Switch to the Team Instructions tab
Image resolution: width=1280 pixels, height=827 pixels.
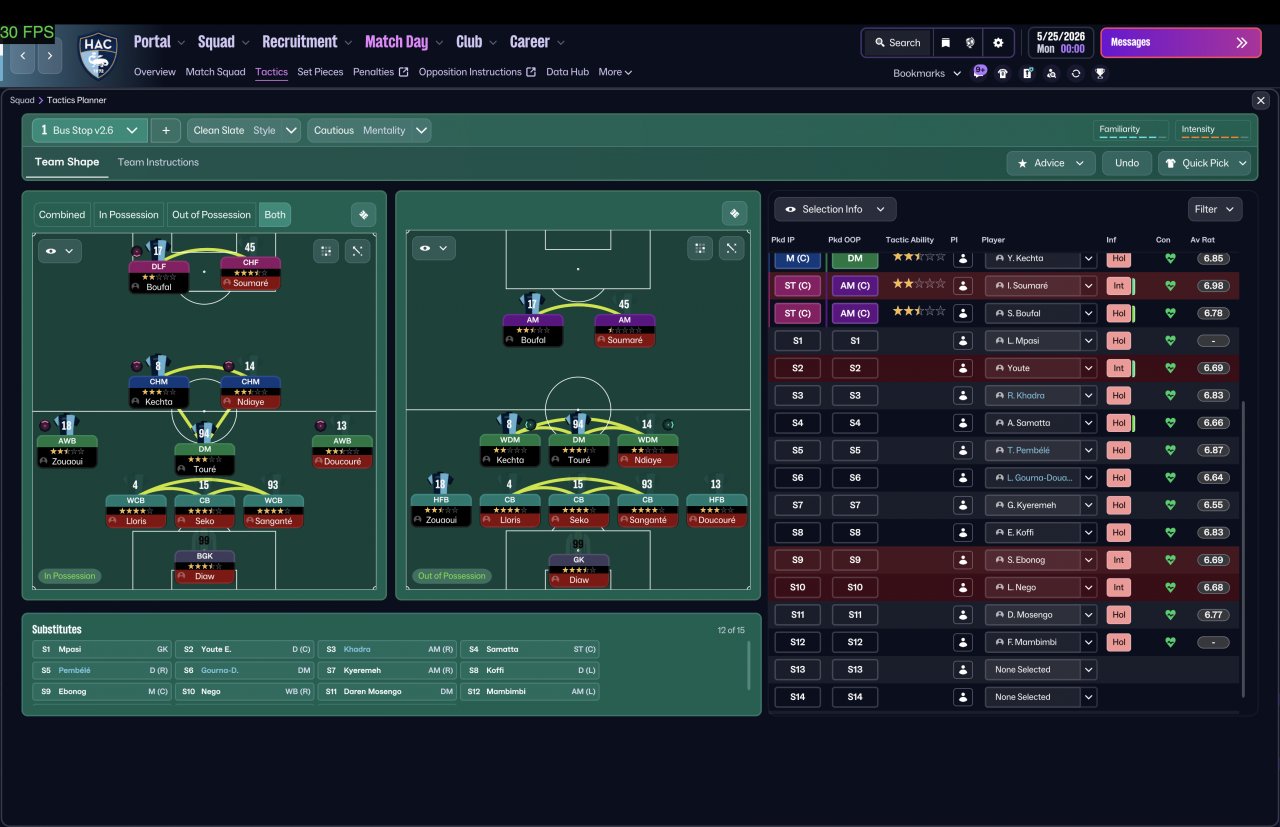158,162
